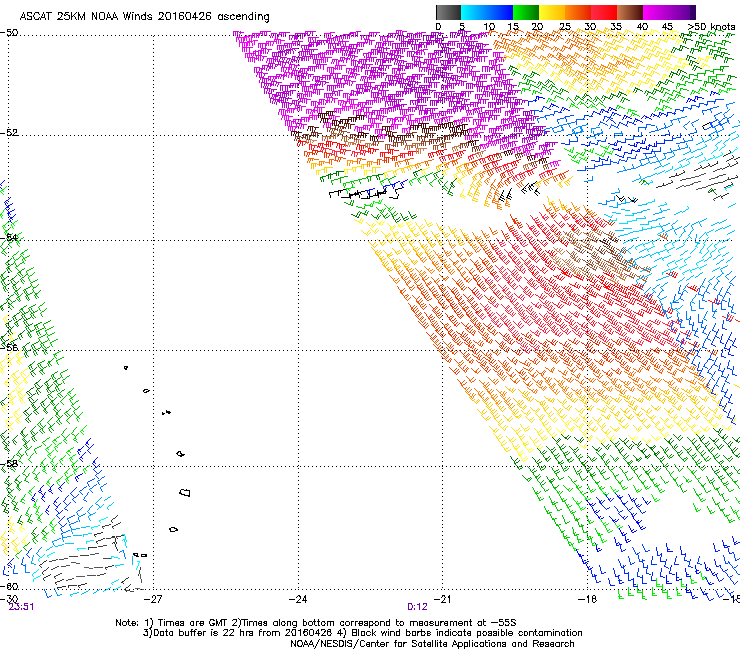Screen dimensions: 740x650
Task: Click the 0:12 swath time label
Action: (417, 607)
